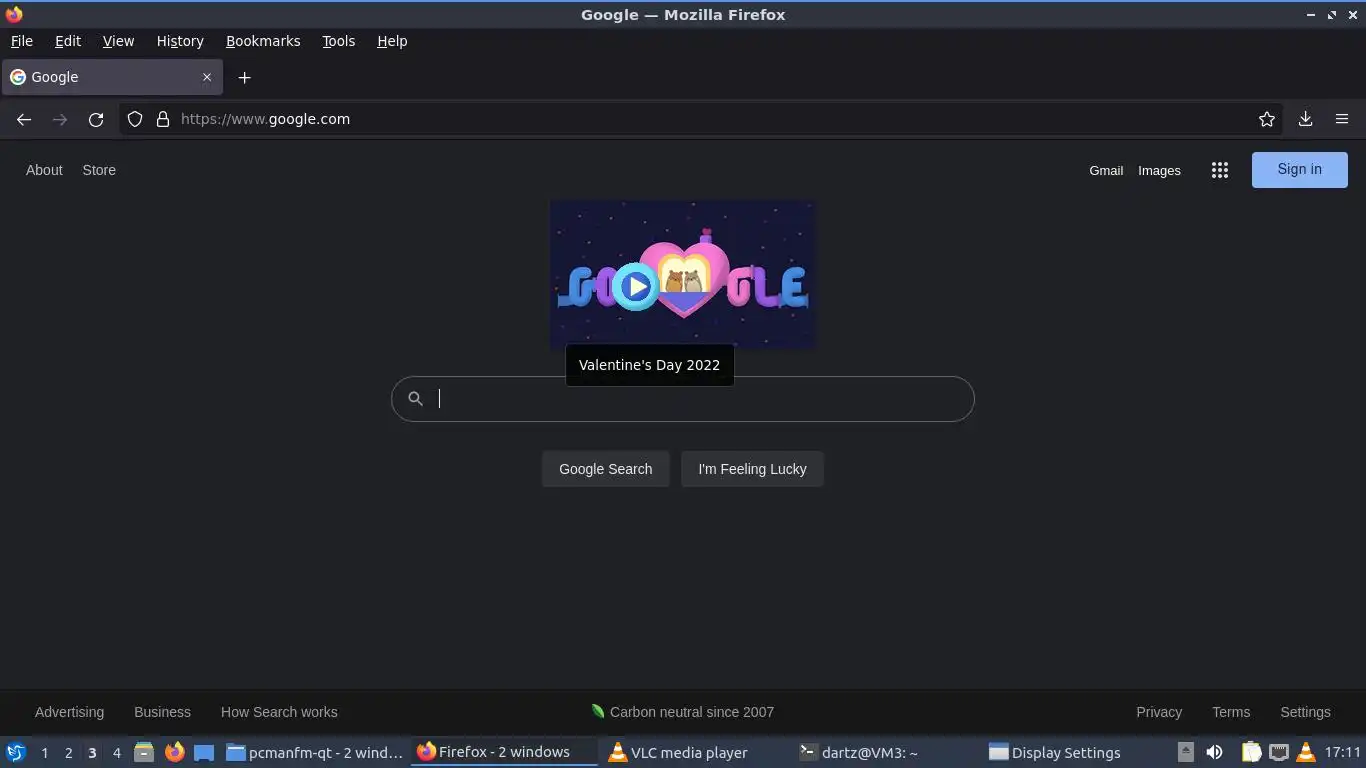
Task: Open How Search works link
Action: pyautogui.click(x=279, y=712)
